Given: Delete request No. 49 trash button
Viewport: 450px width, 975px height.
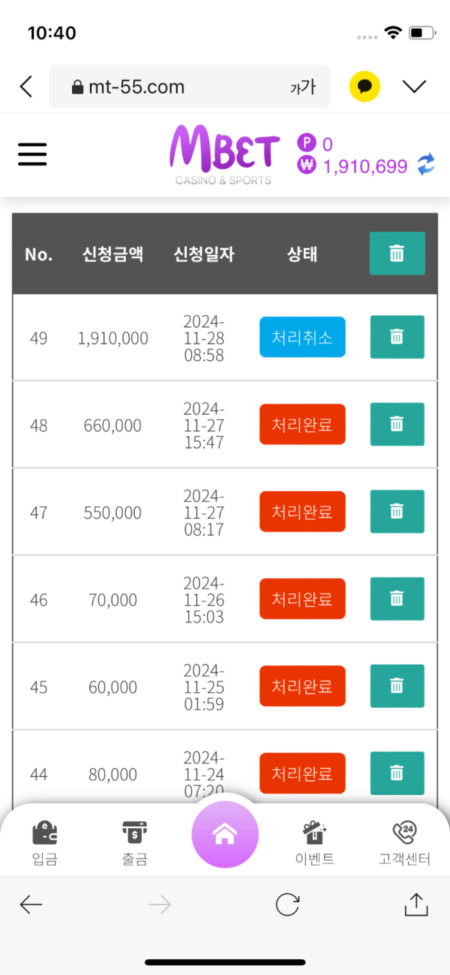Looking at the screenshot, I should tap(397, 337).
